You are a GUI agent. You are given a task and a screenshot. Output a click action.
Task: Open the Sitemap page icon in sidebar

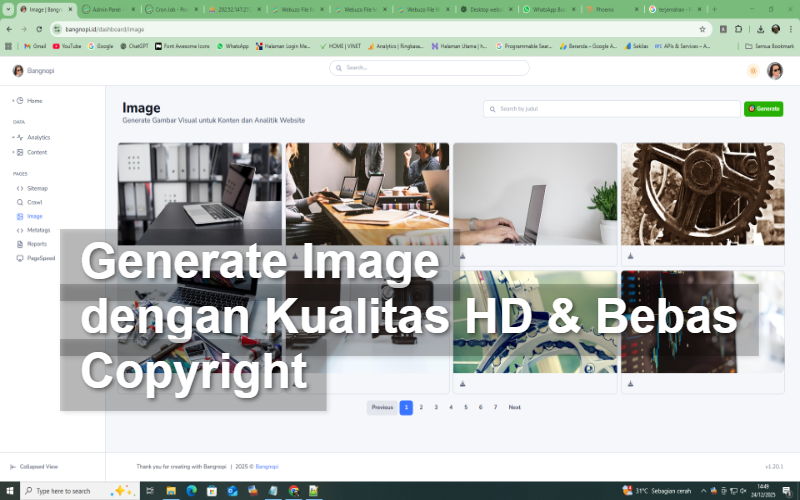click(20, 188)
